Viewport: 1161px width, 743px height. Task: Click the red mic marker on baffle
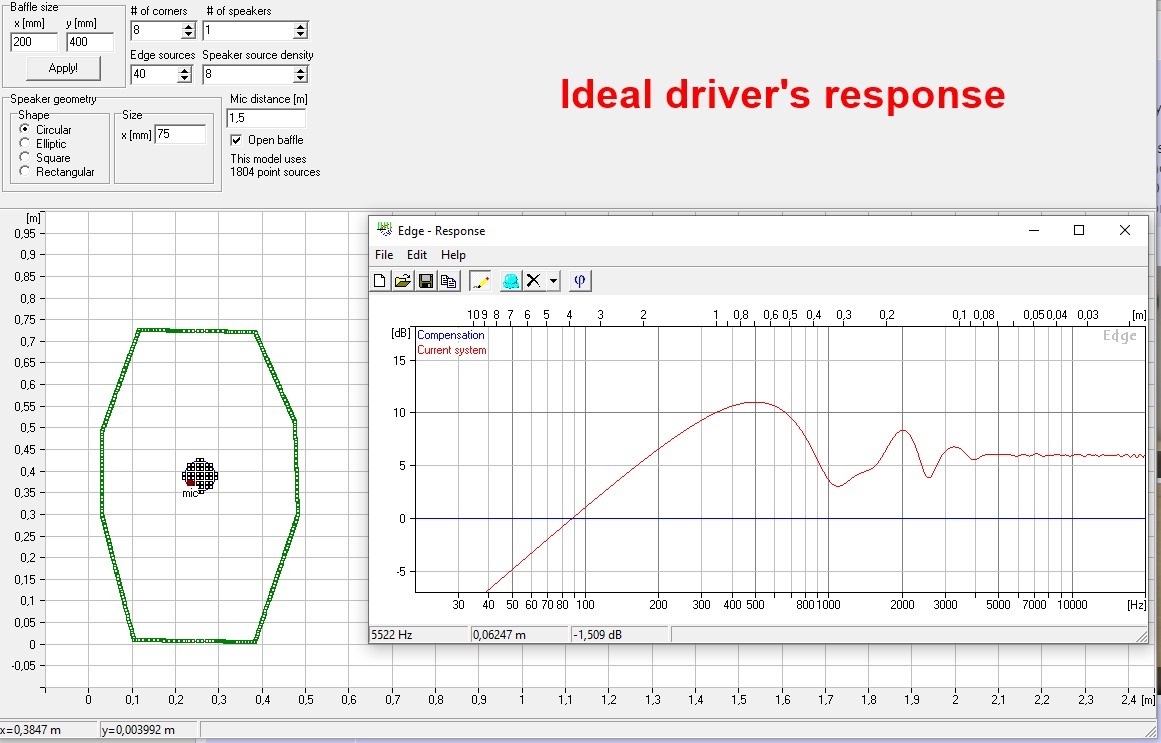click(x=190, y=482)
